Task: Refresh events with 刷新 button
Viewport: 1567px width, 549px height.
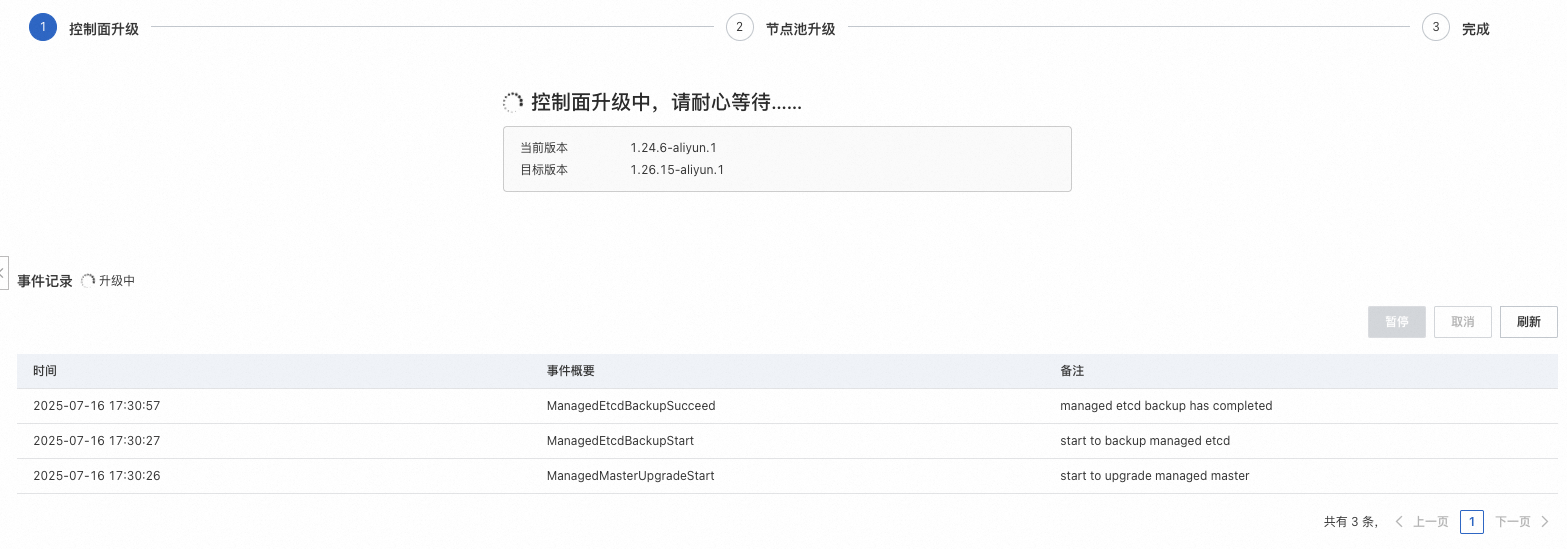Action: click(x=1529, y=322)
